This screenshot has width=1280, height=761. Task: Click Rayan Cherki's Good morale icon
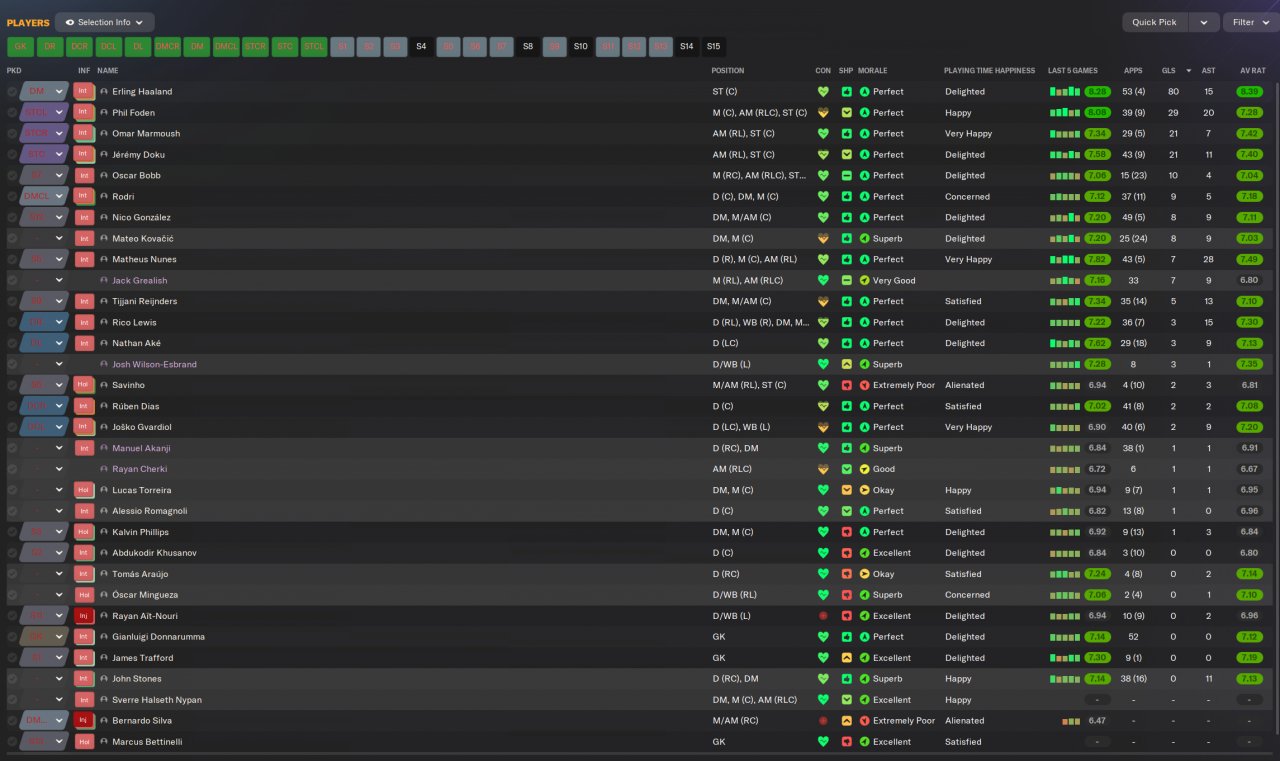(865, 469)
